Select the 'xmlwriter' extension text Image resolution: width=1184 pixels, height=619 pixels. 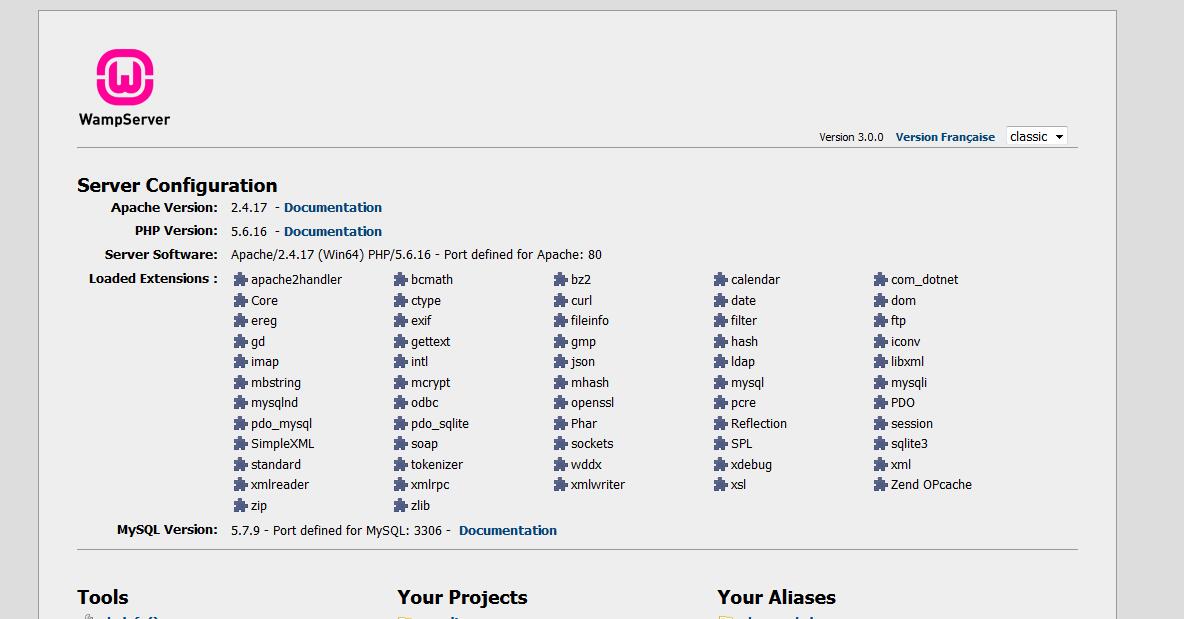598,485
